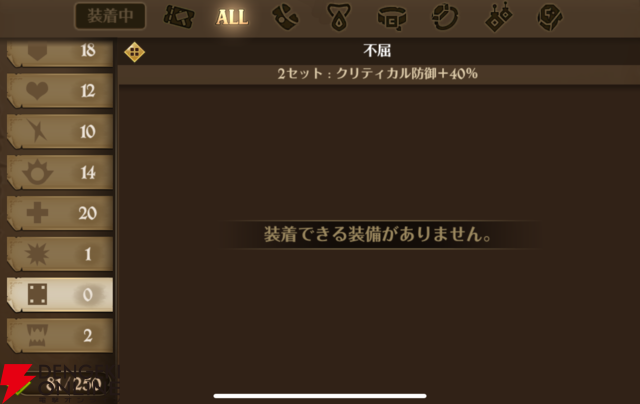Choose the sun emblem set with count 14
The image size is (640, 404).
[60, 172]
